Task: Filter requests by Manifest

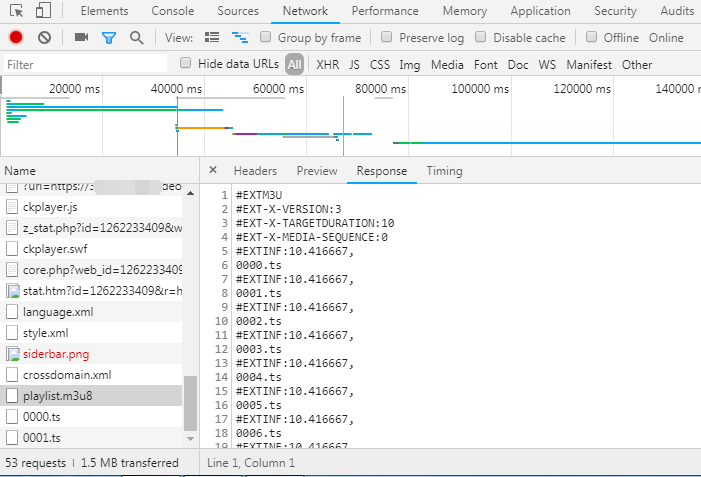Action: tap(589, 65)
